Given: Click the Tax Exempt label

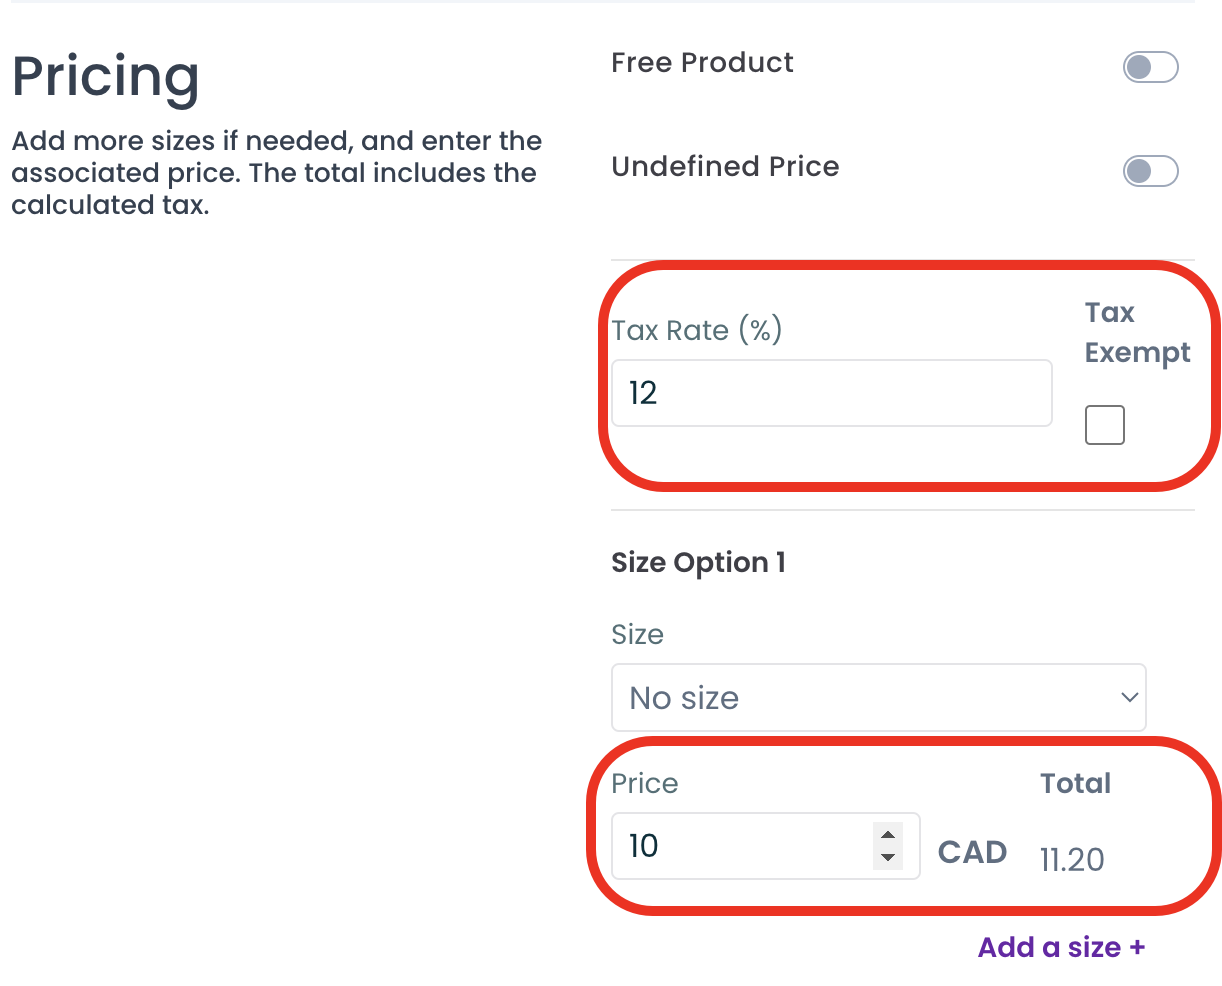Looking at the screenshot, I should 1137,333.
